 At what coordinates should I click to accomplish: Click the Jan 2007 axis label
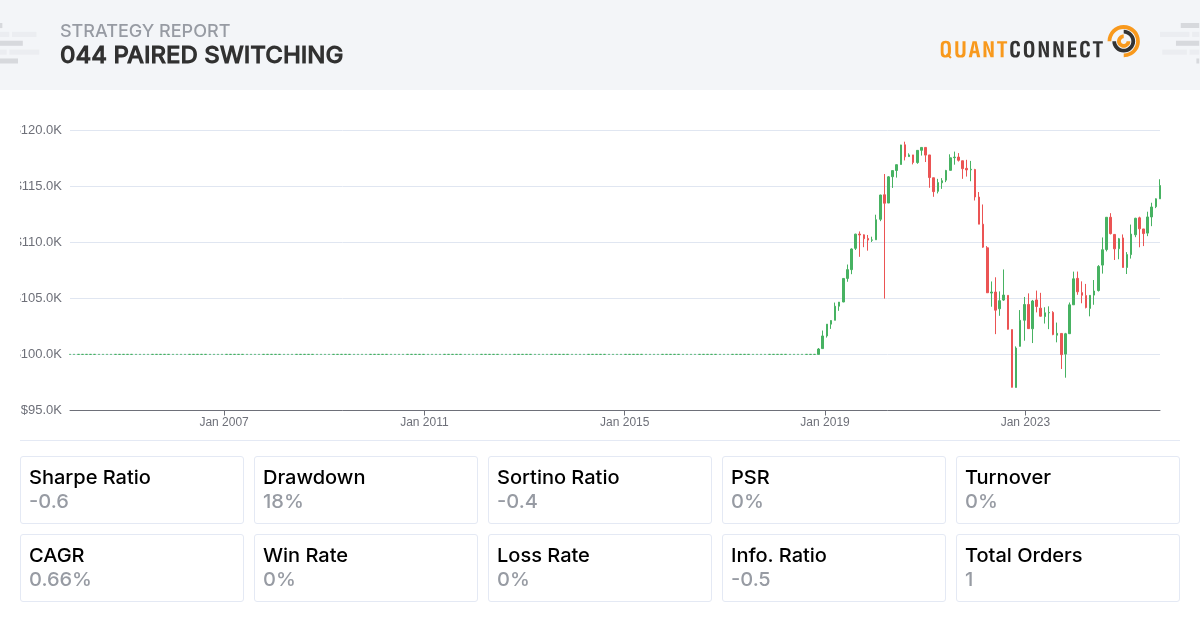click(224, 422)
